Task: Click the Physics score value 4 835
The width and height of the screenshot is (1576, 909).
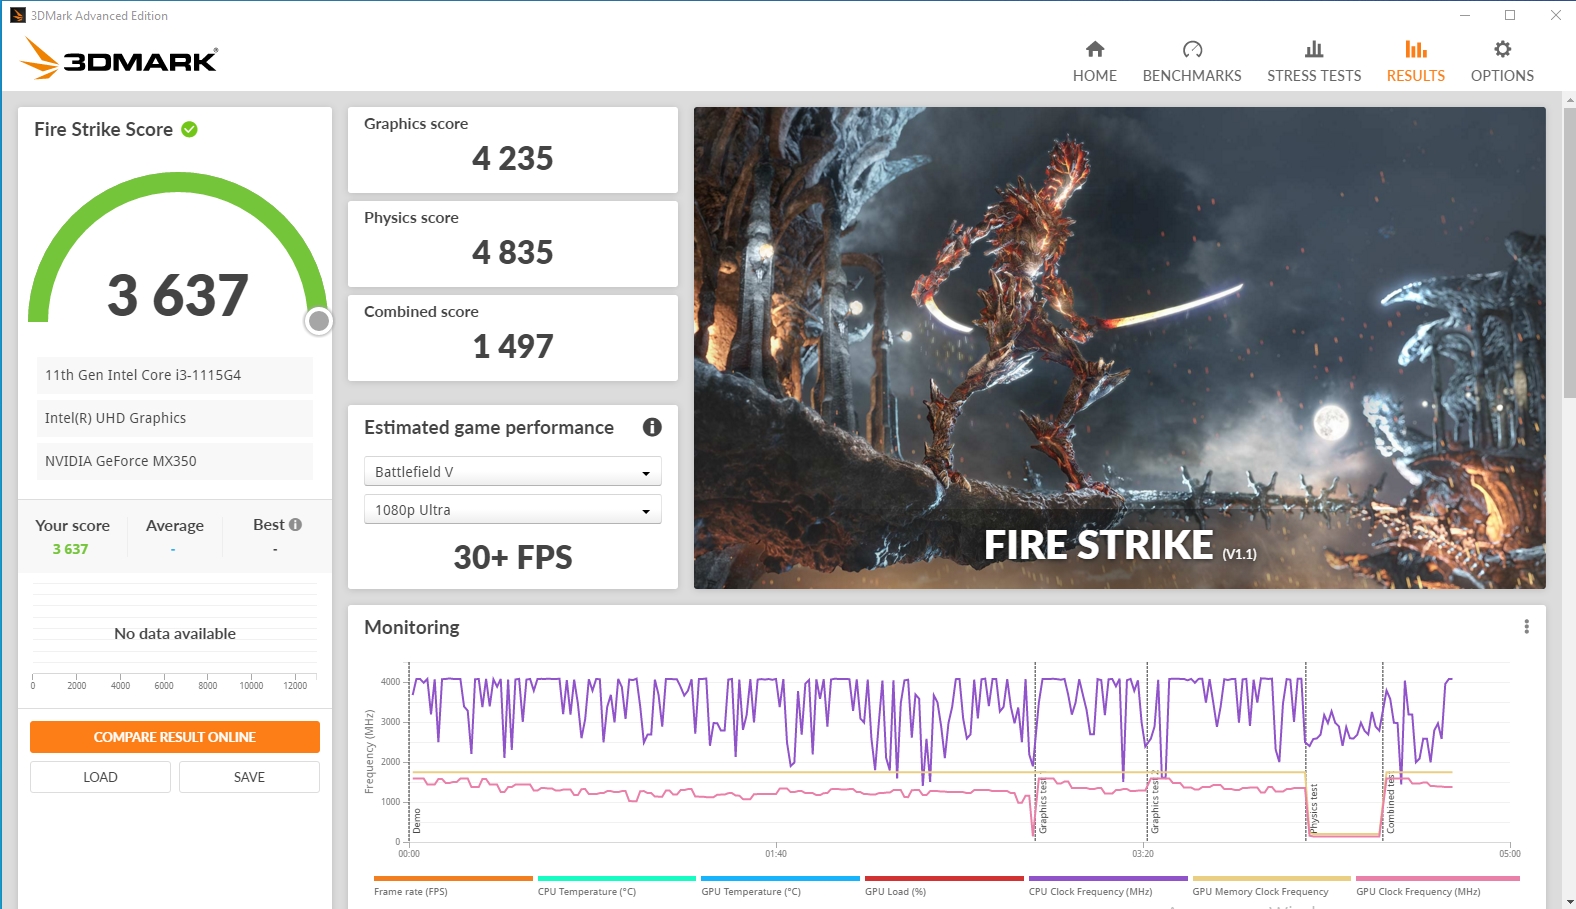Action: pos(512,252)
